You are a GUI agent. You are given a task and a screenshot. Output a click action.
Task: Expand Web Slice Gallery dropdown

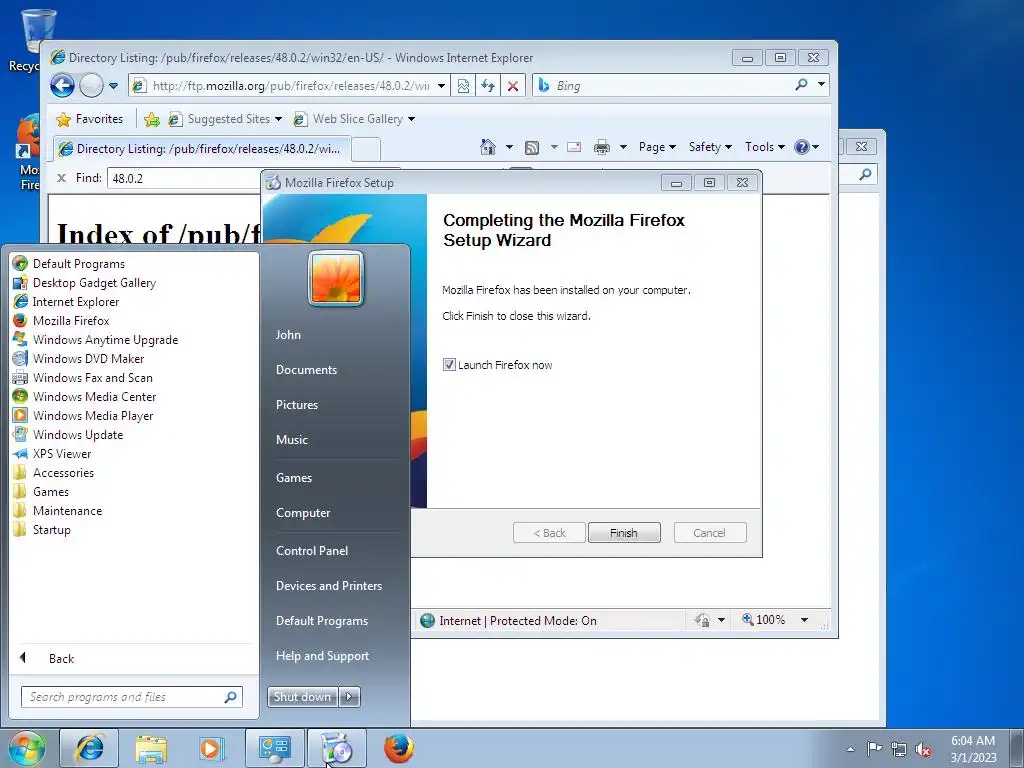click(411, 119)
